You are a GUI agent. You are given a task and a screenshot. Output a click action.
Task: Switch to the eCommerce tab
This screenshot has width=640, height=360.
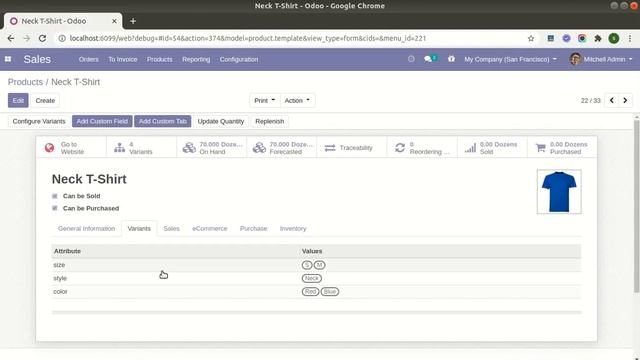click(209, 229)
